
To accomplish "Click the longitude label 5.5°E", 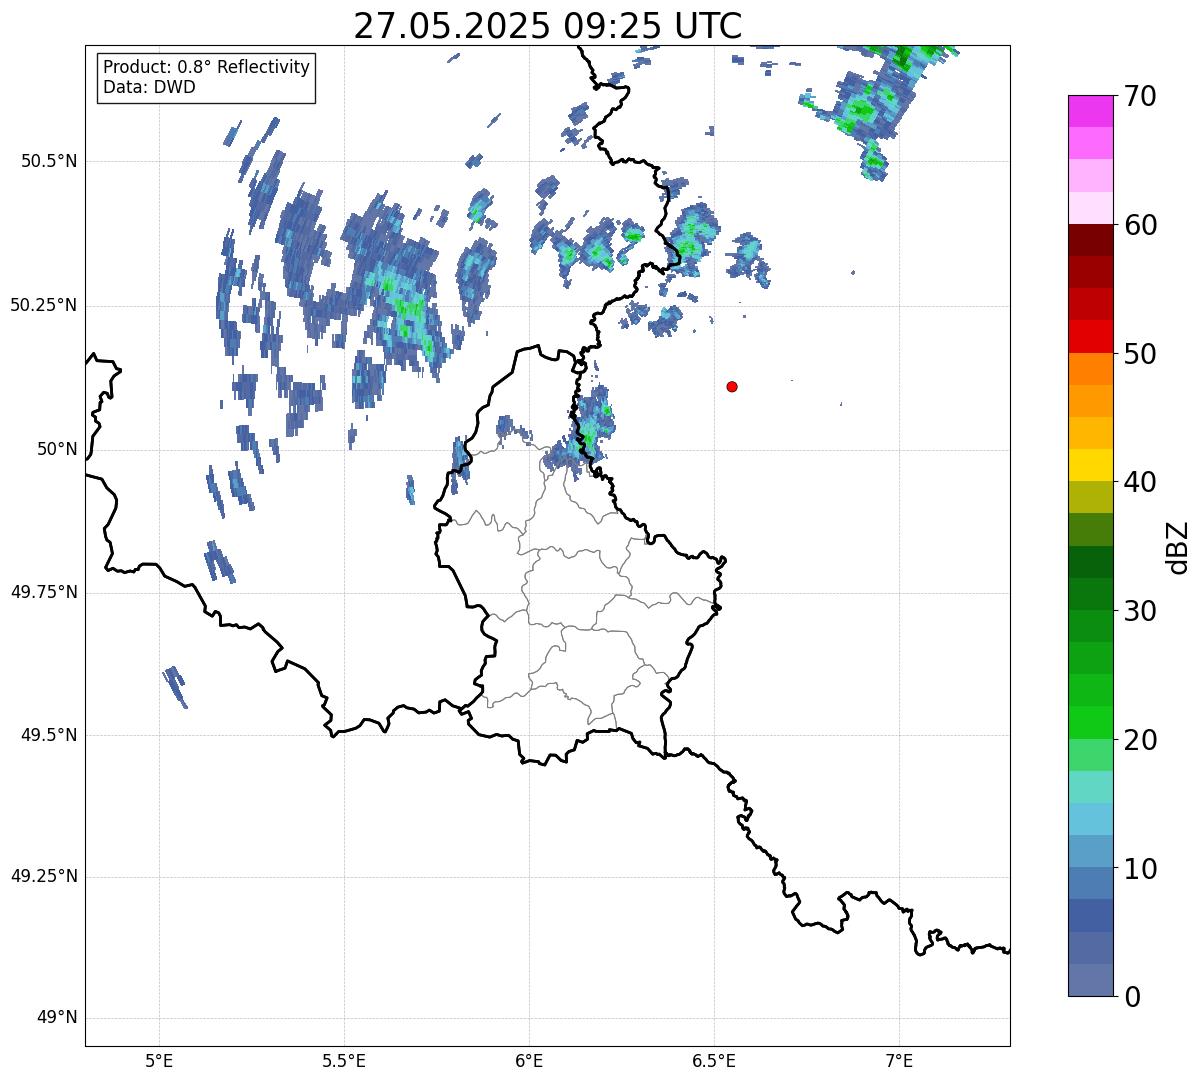I will click(344, 1060).
